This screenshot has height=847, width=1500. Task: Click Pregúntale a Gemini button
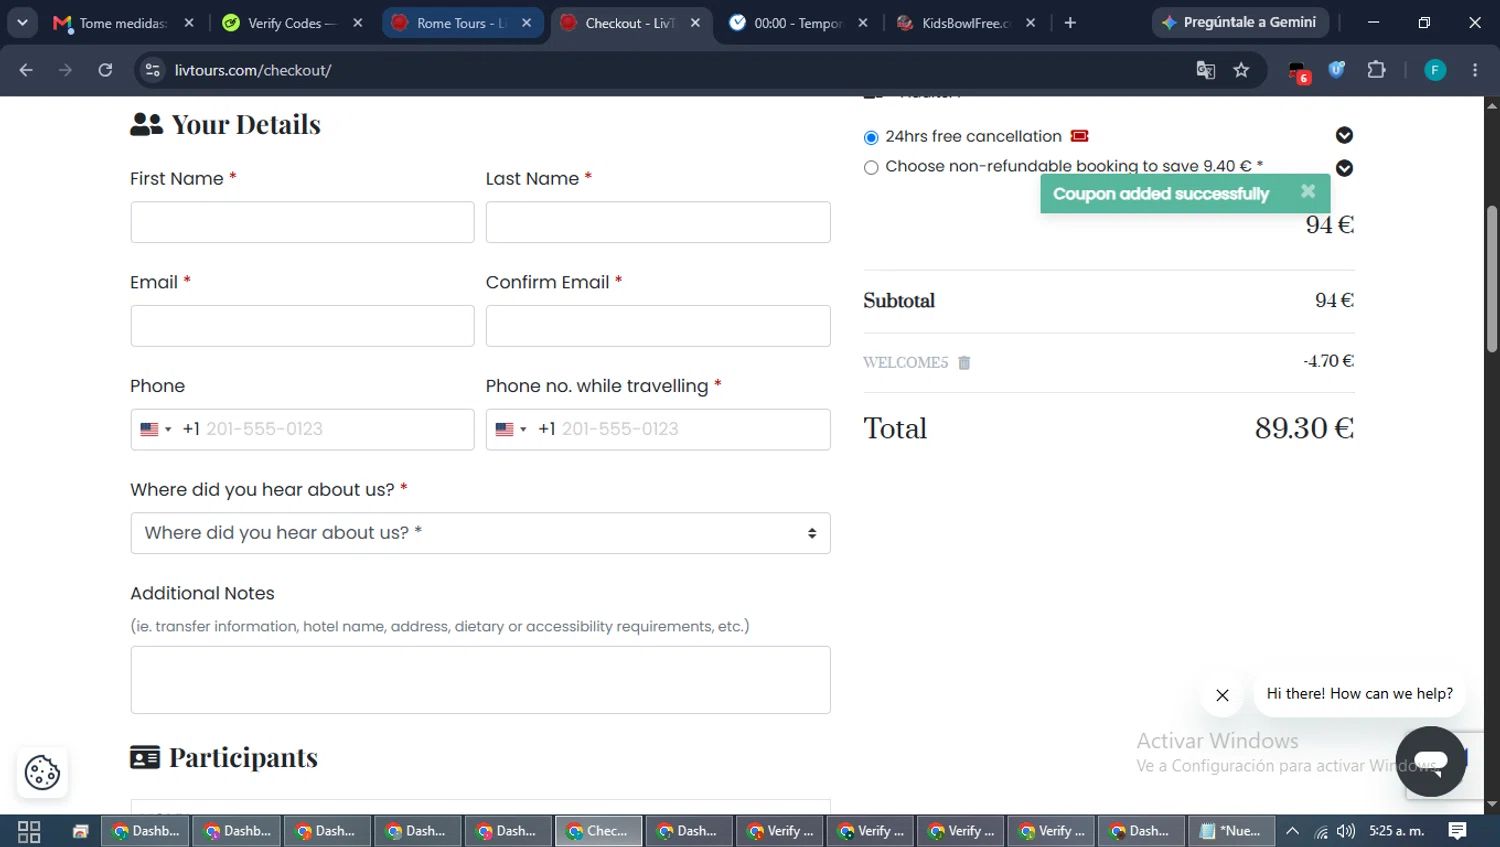click(1239, 22)
